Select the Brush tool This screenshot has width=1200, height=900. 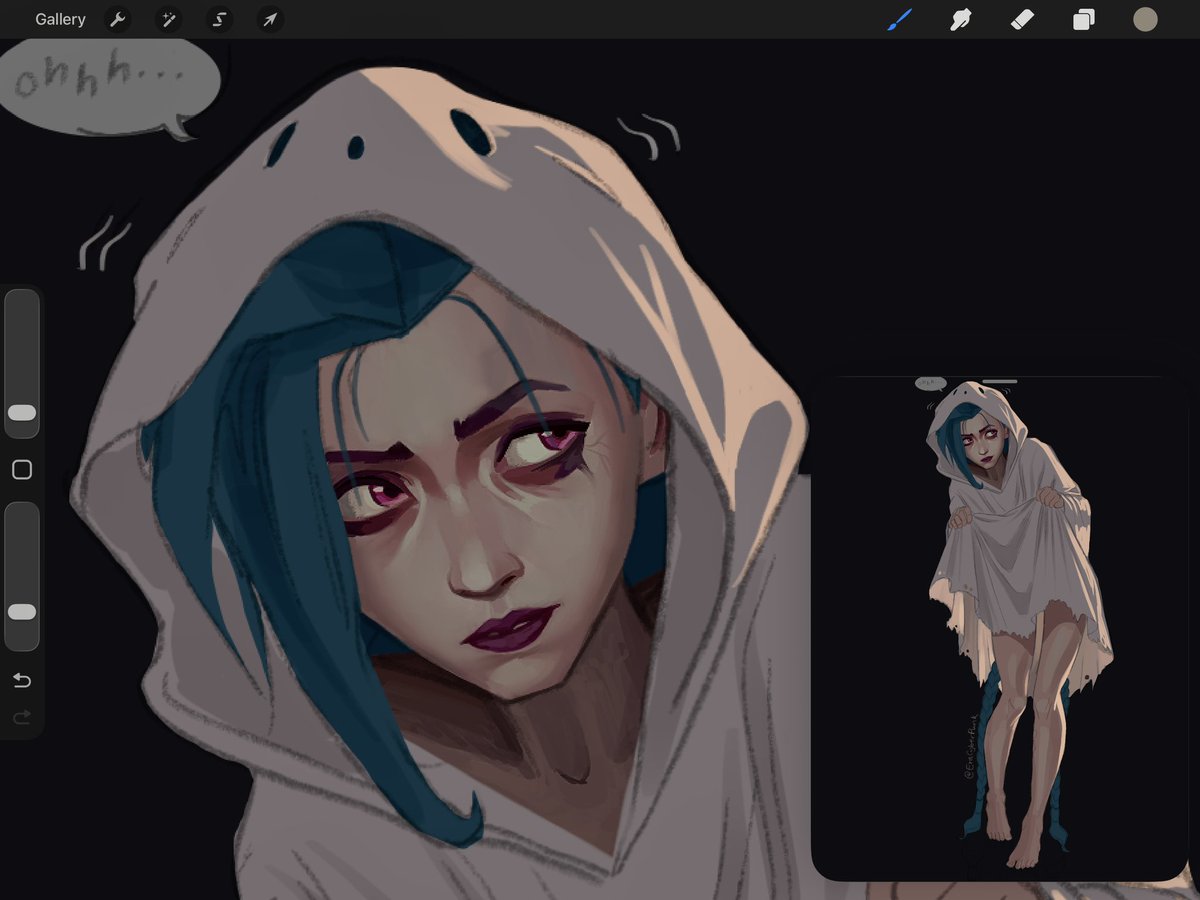pyautogui.click(x=899, y=19)
